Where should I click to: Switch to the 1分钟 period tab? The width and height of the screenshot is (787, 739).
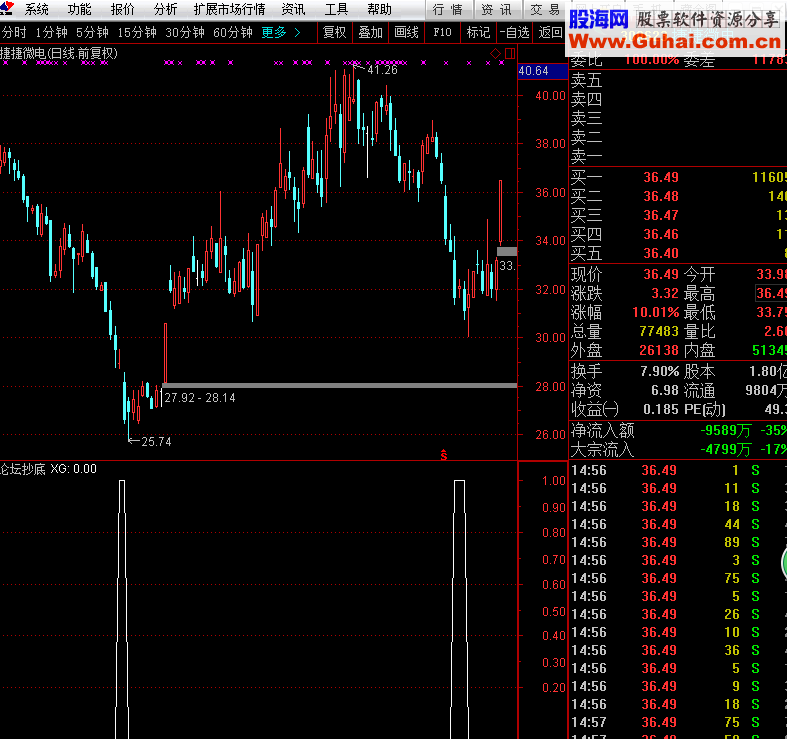click(51, 33)
